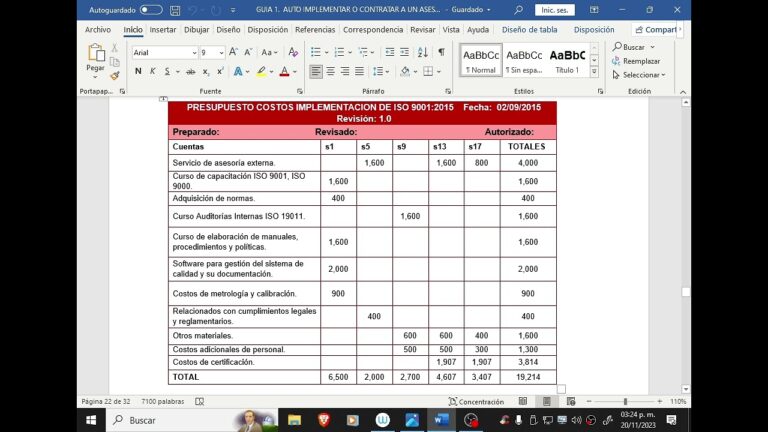Click the justify alignment icon
The image size is (768, 432).
tap(360, 72)
